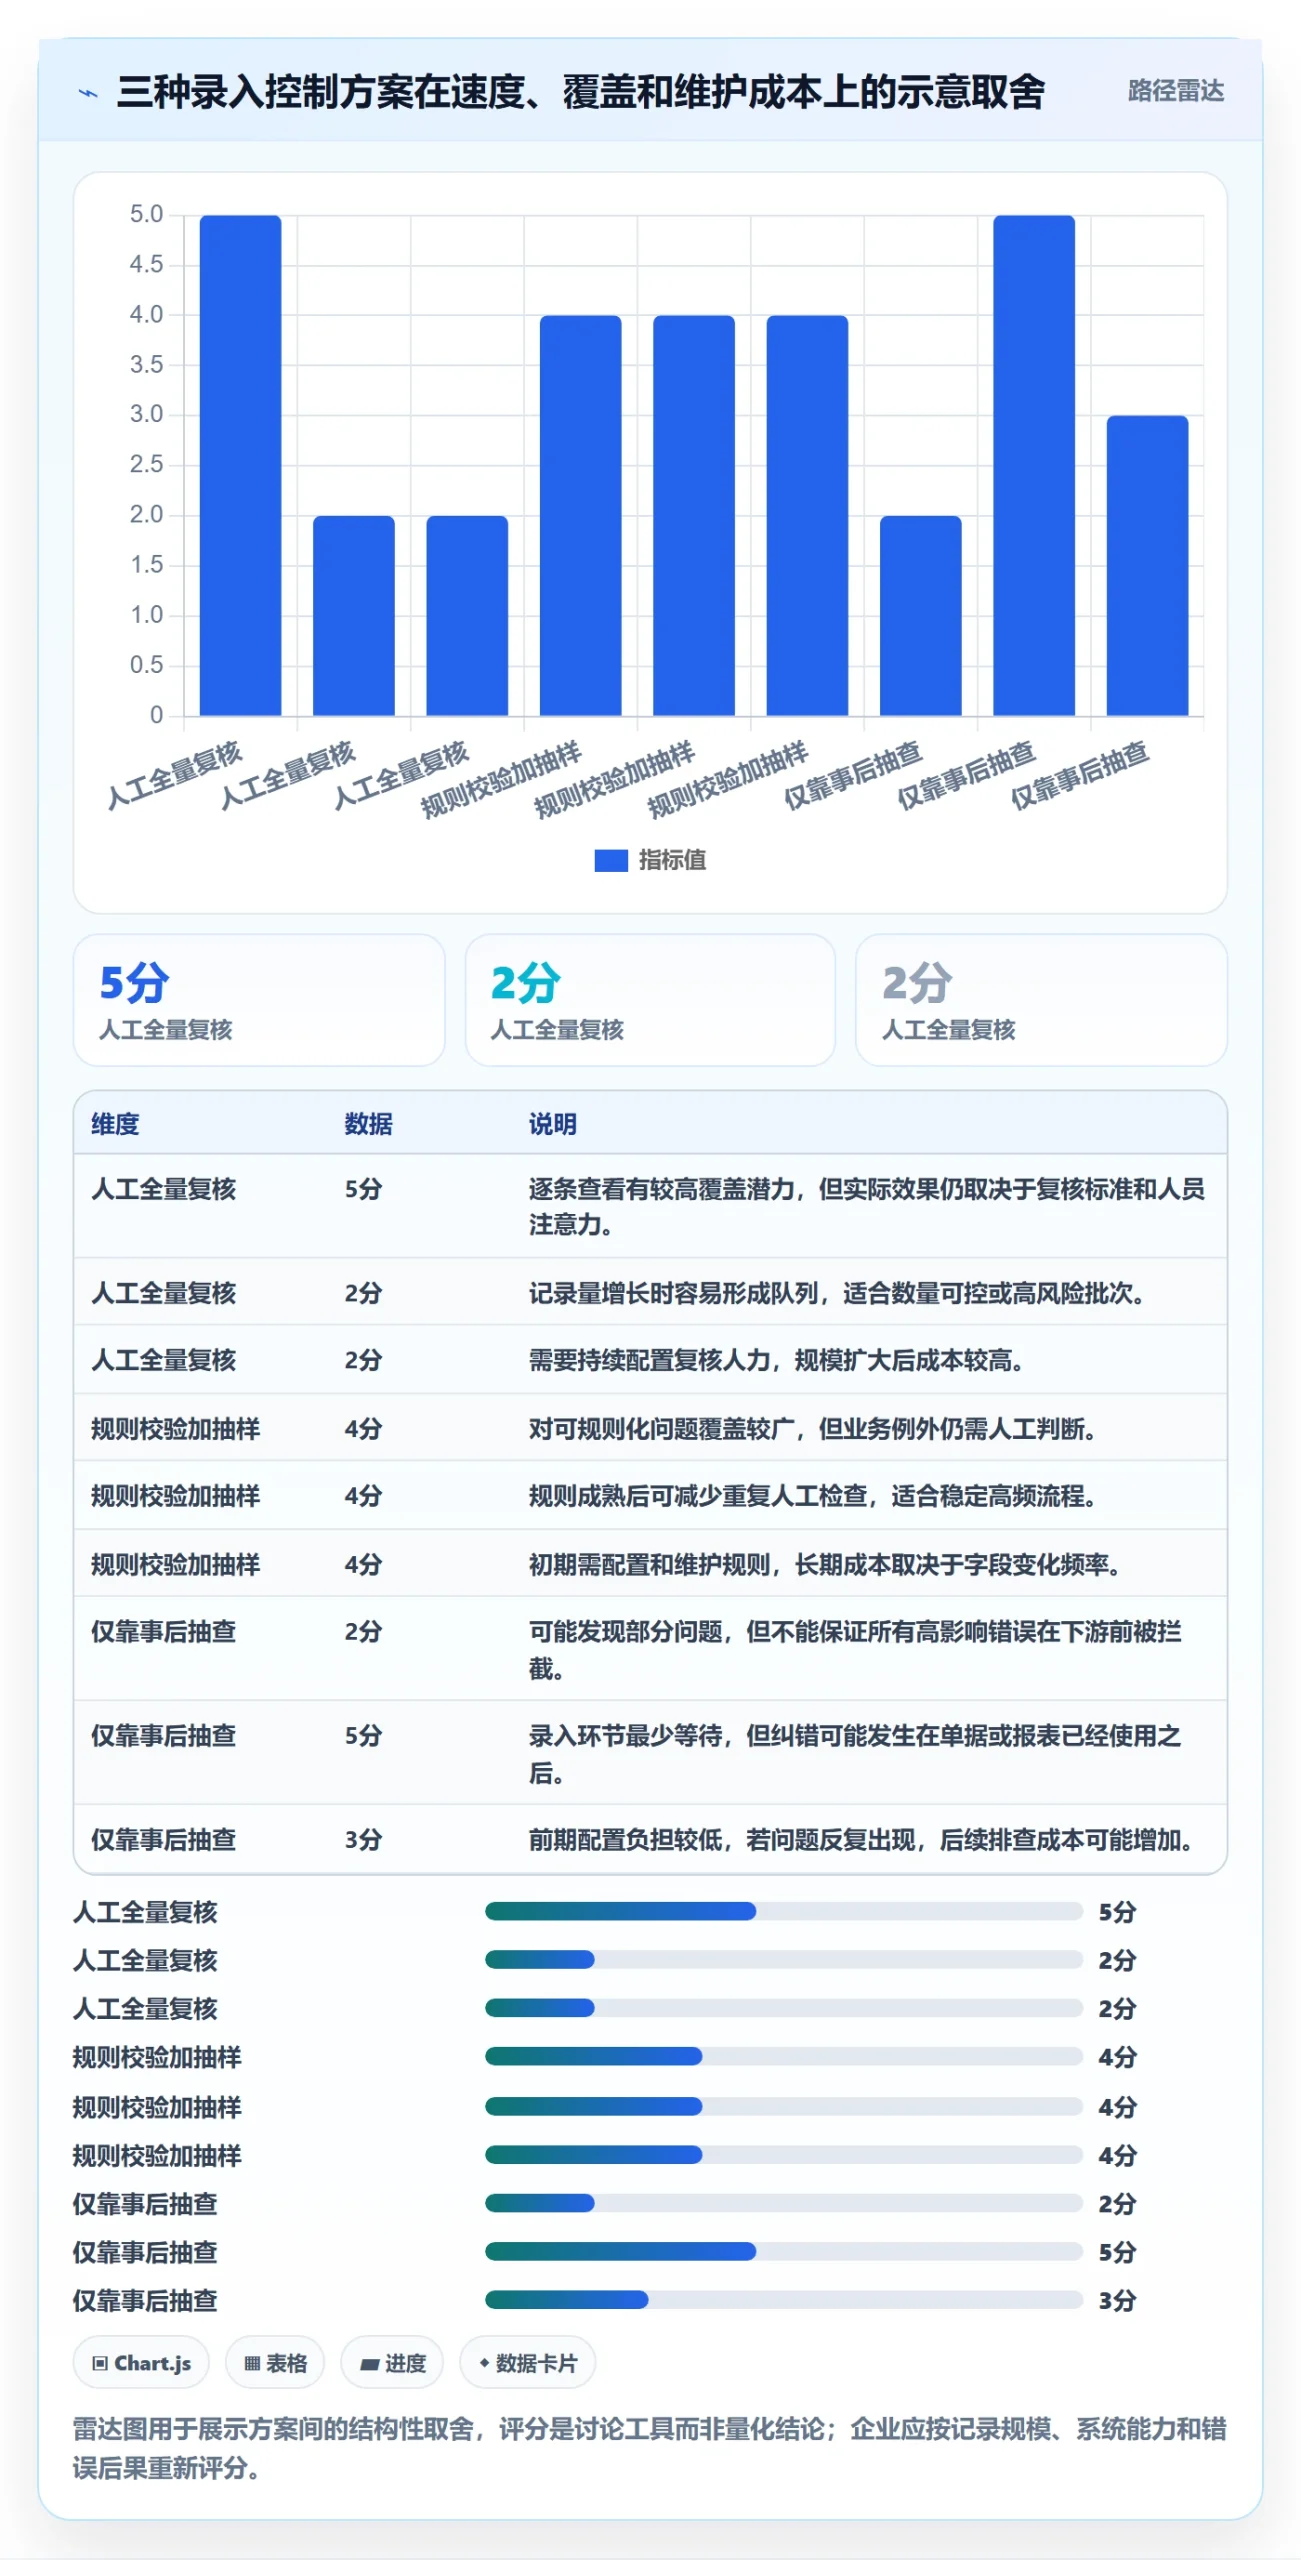Viewport: 1301px width, 2560px height.
Task: Click table text 录入环节最少等待
Action: tap(625, 1735)
